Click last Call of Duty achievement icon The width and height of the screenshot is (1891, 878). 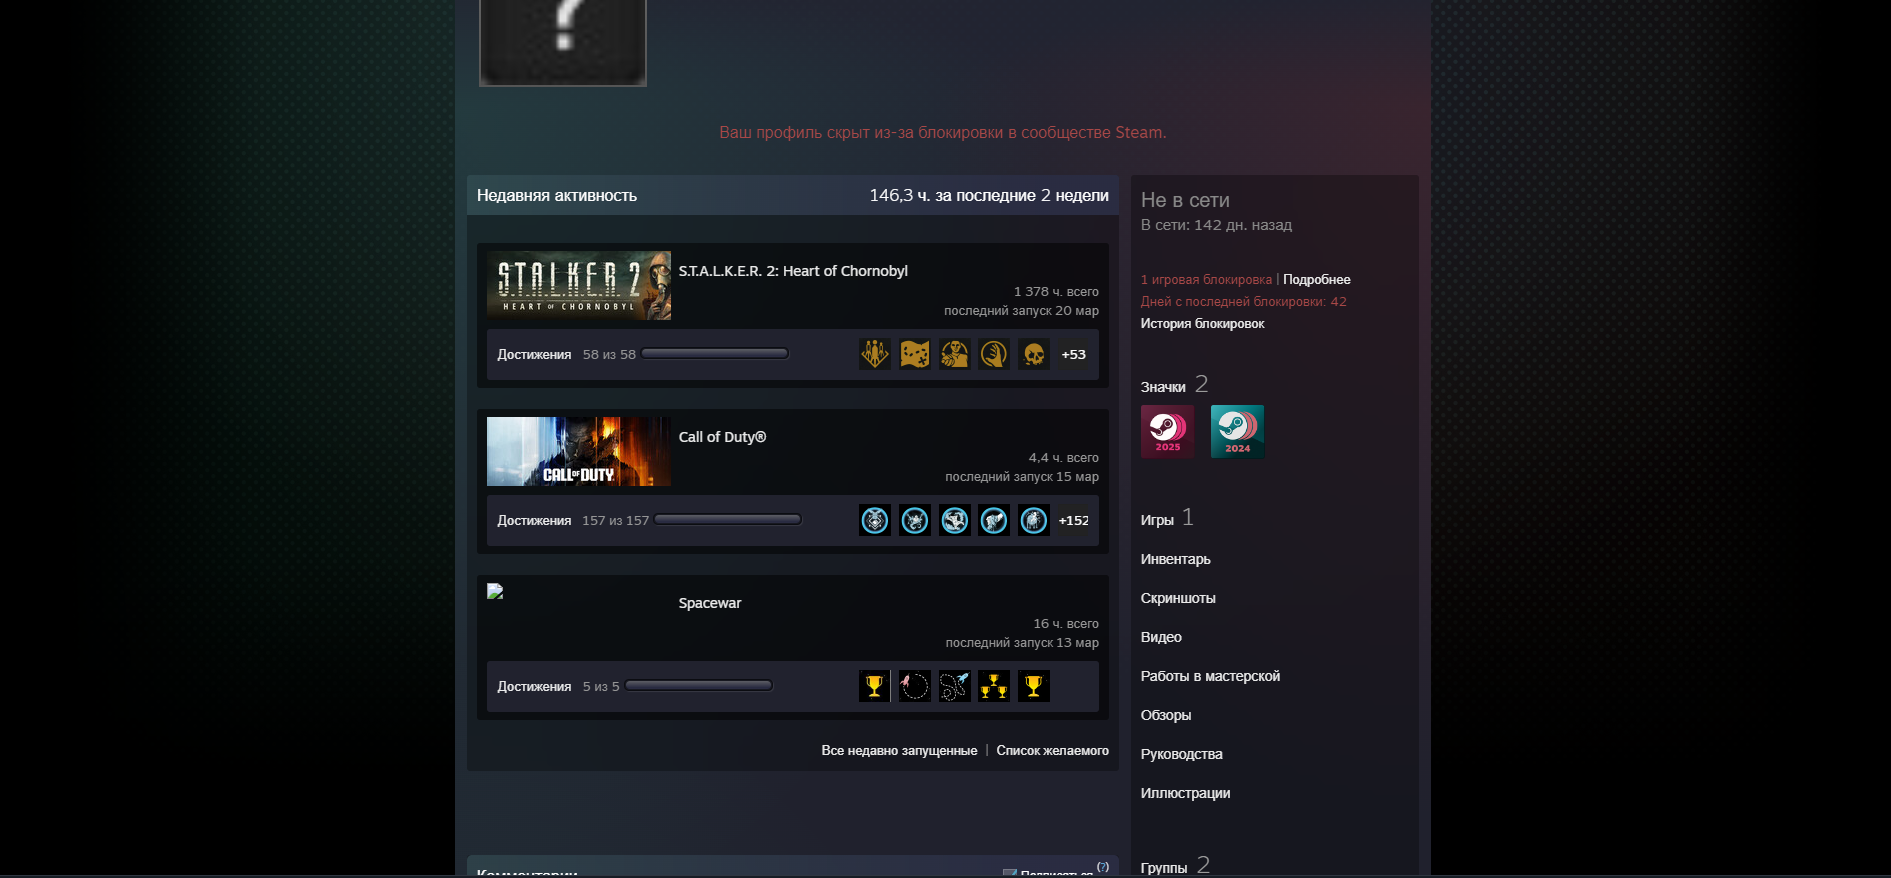1034,520
